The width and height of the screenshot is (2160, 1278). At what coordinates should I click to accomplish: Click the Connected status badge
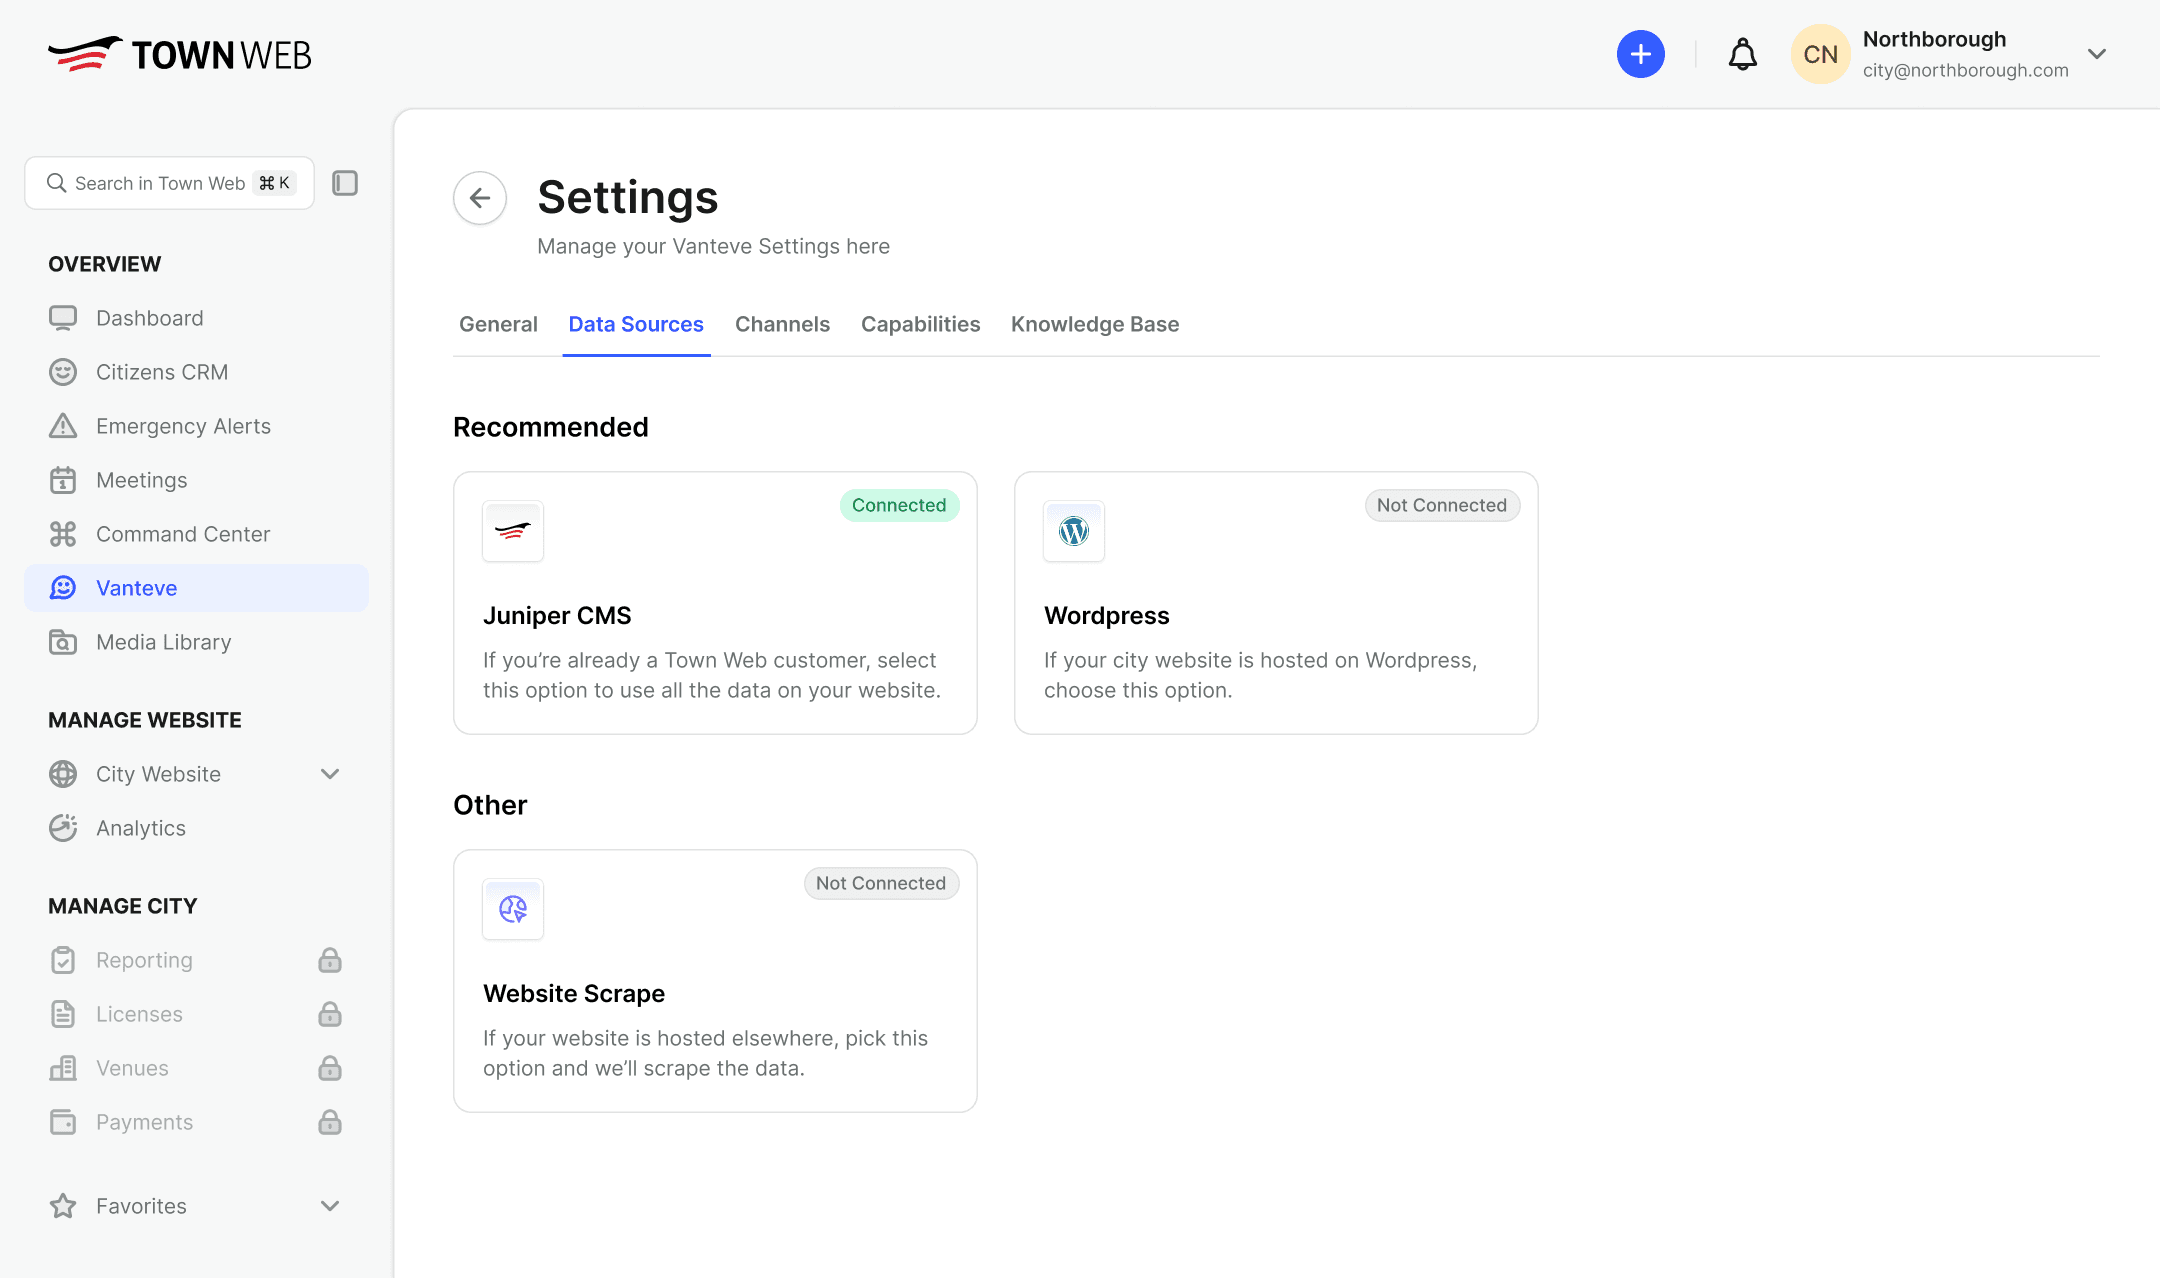coord(899,505)
